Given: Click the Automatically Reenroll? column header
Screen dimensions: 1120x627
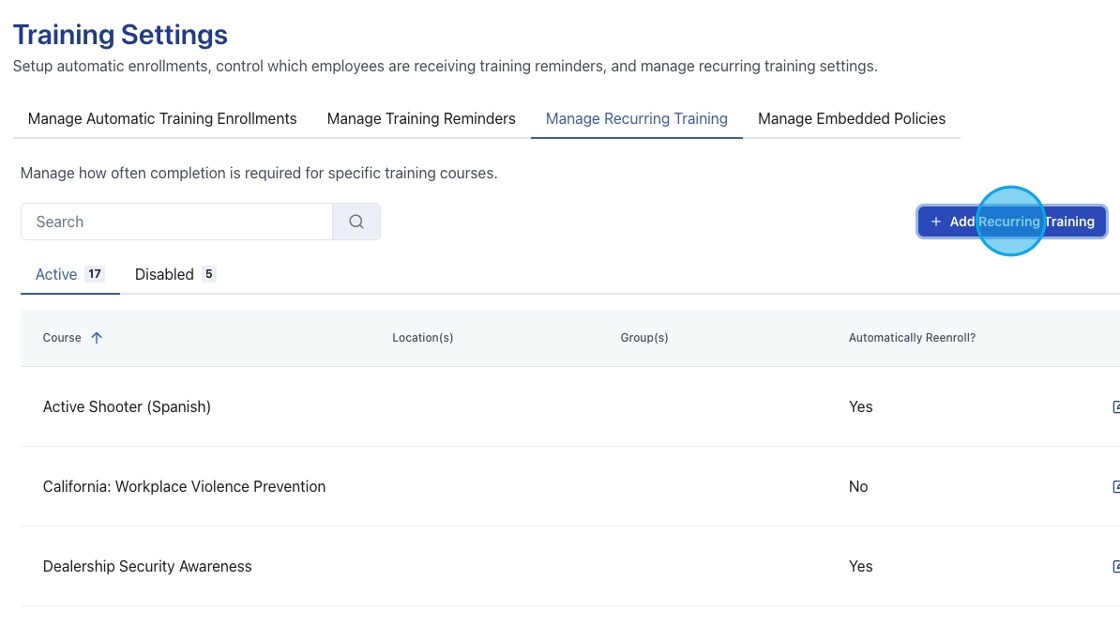Looking at the screenshot, I should [x=912, y=338].
